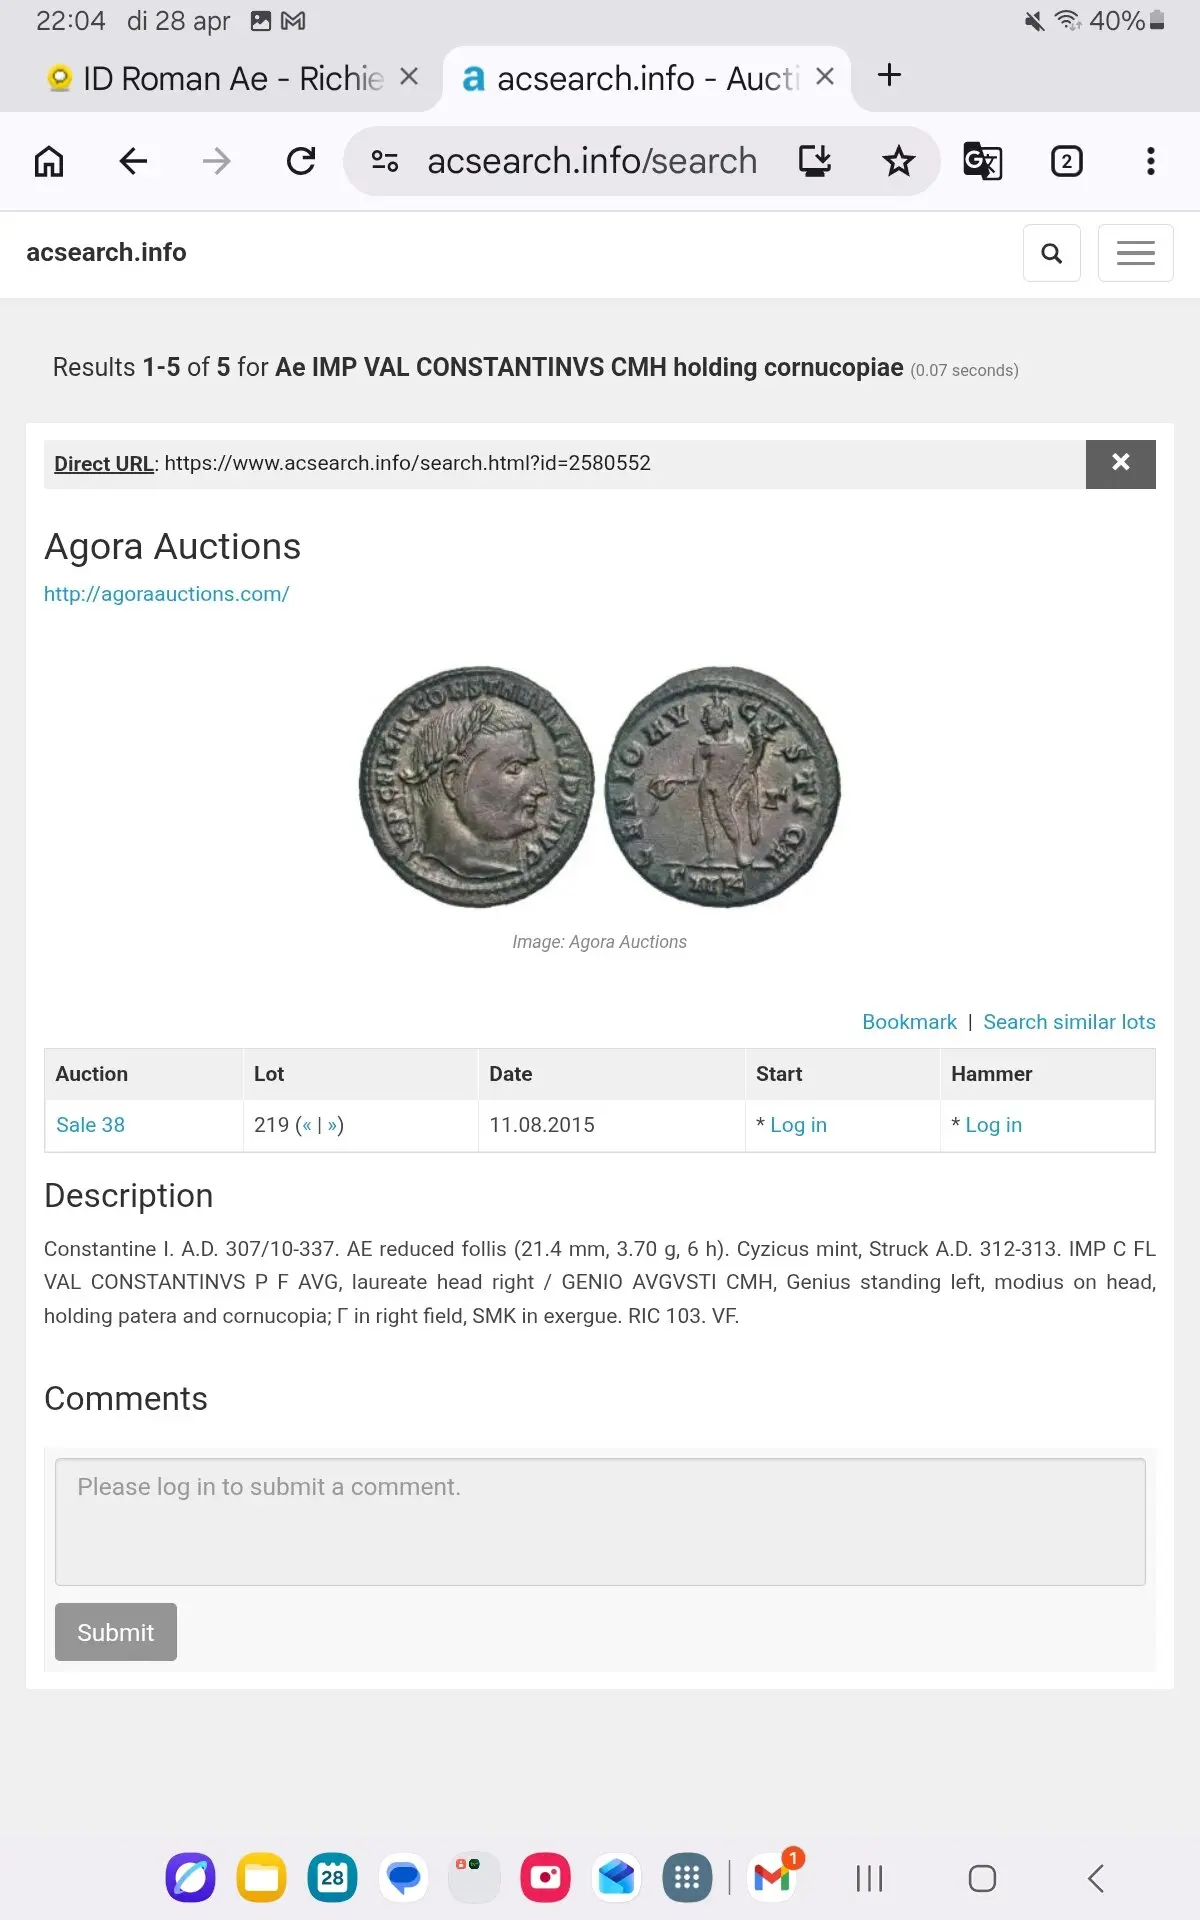
Task: Tap the Constantine coin image
Action: pos(599,787)
